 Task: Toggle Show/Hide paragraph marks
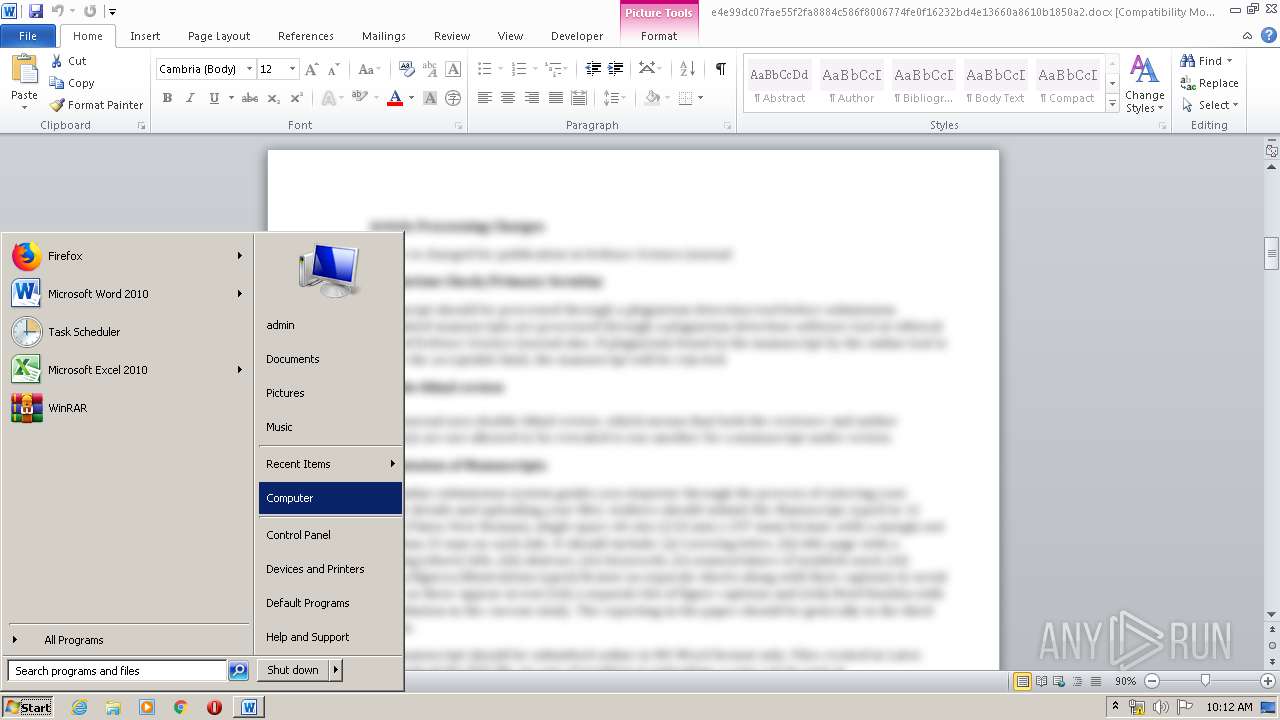pos(720,69)
